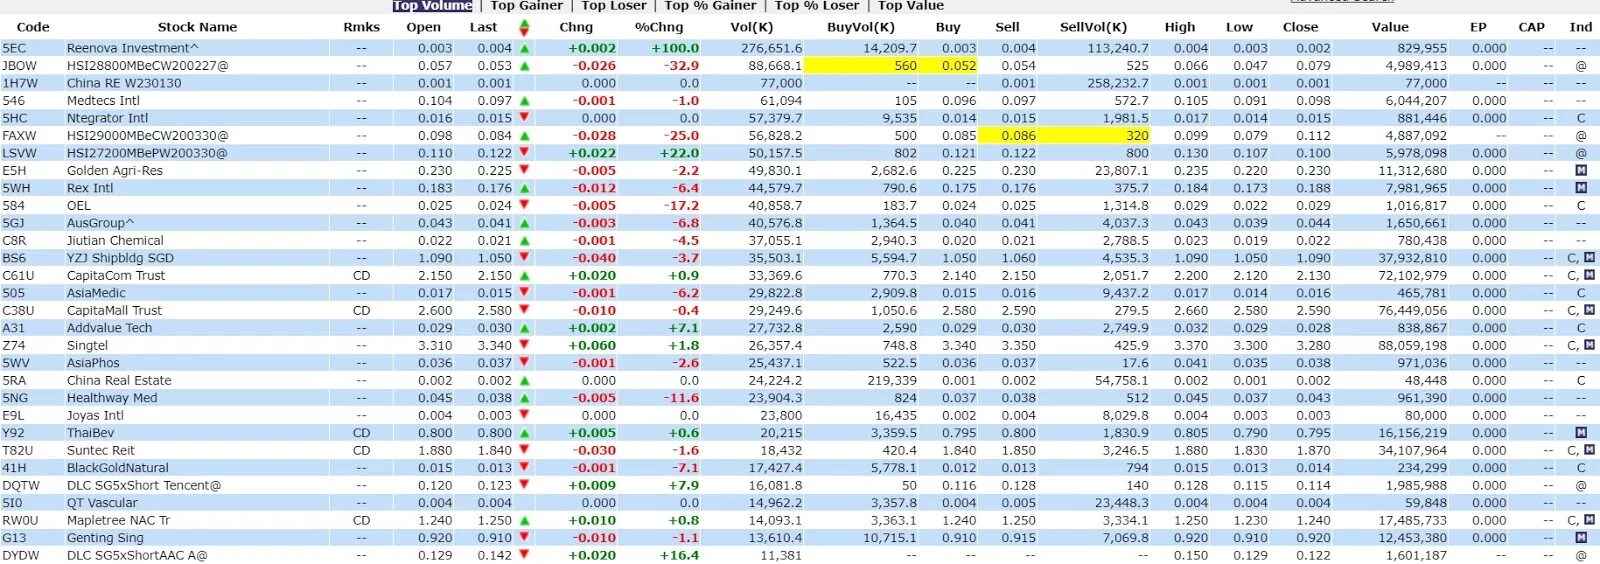Click the M indicator icon for Suntec Reit
This screenshot has width=1600, height=564.
point(1590,450)
